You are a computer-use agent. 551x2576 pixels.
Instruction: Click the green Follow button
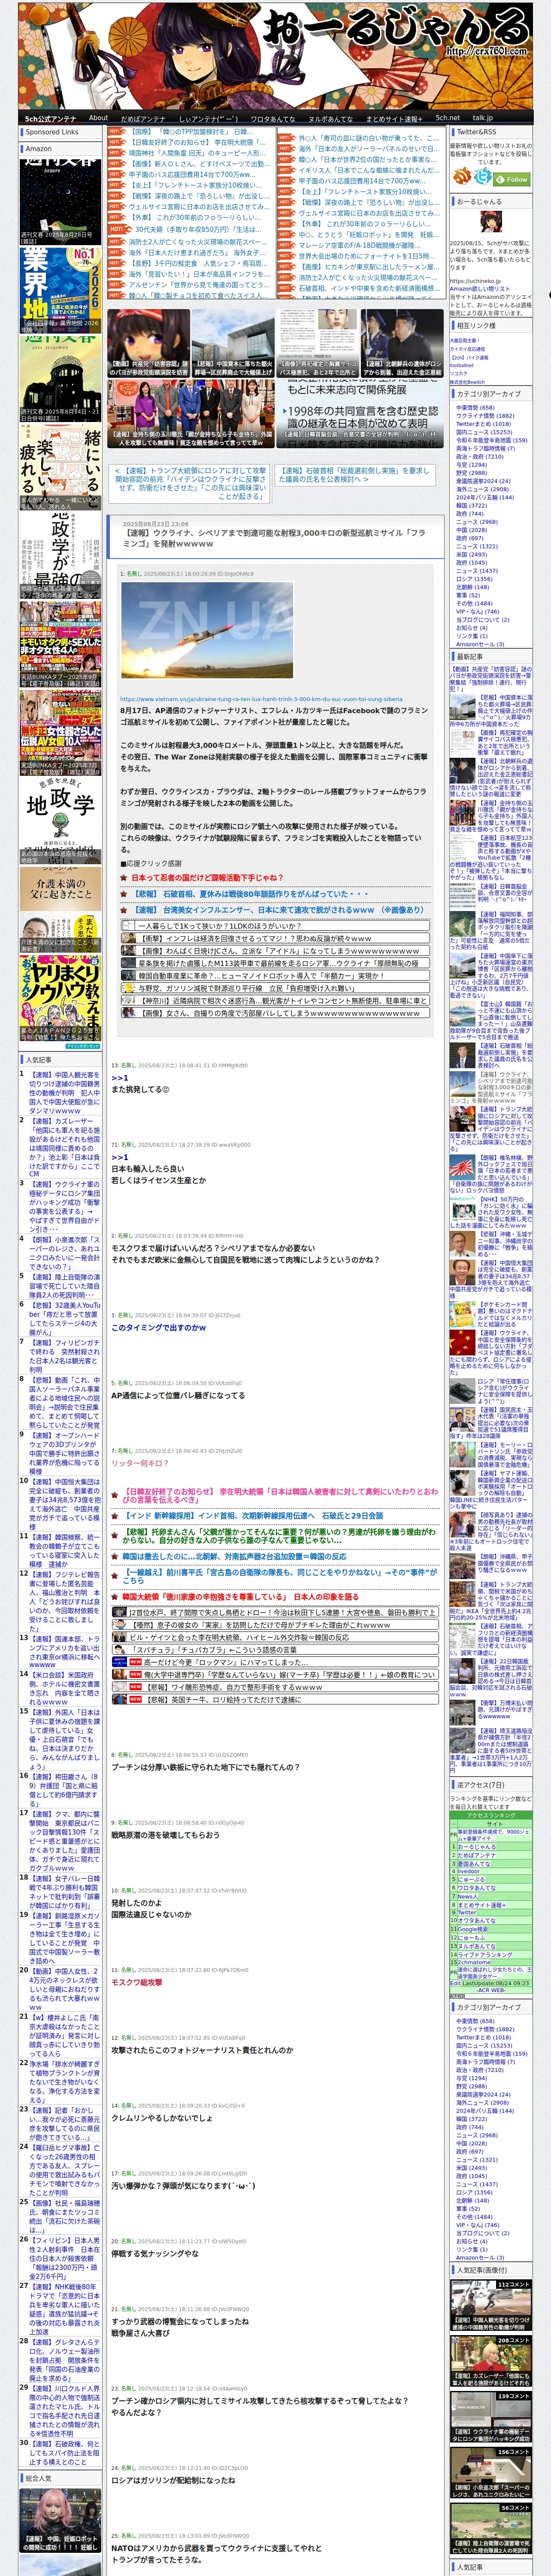point(512,179)
